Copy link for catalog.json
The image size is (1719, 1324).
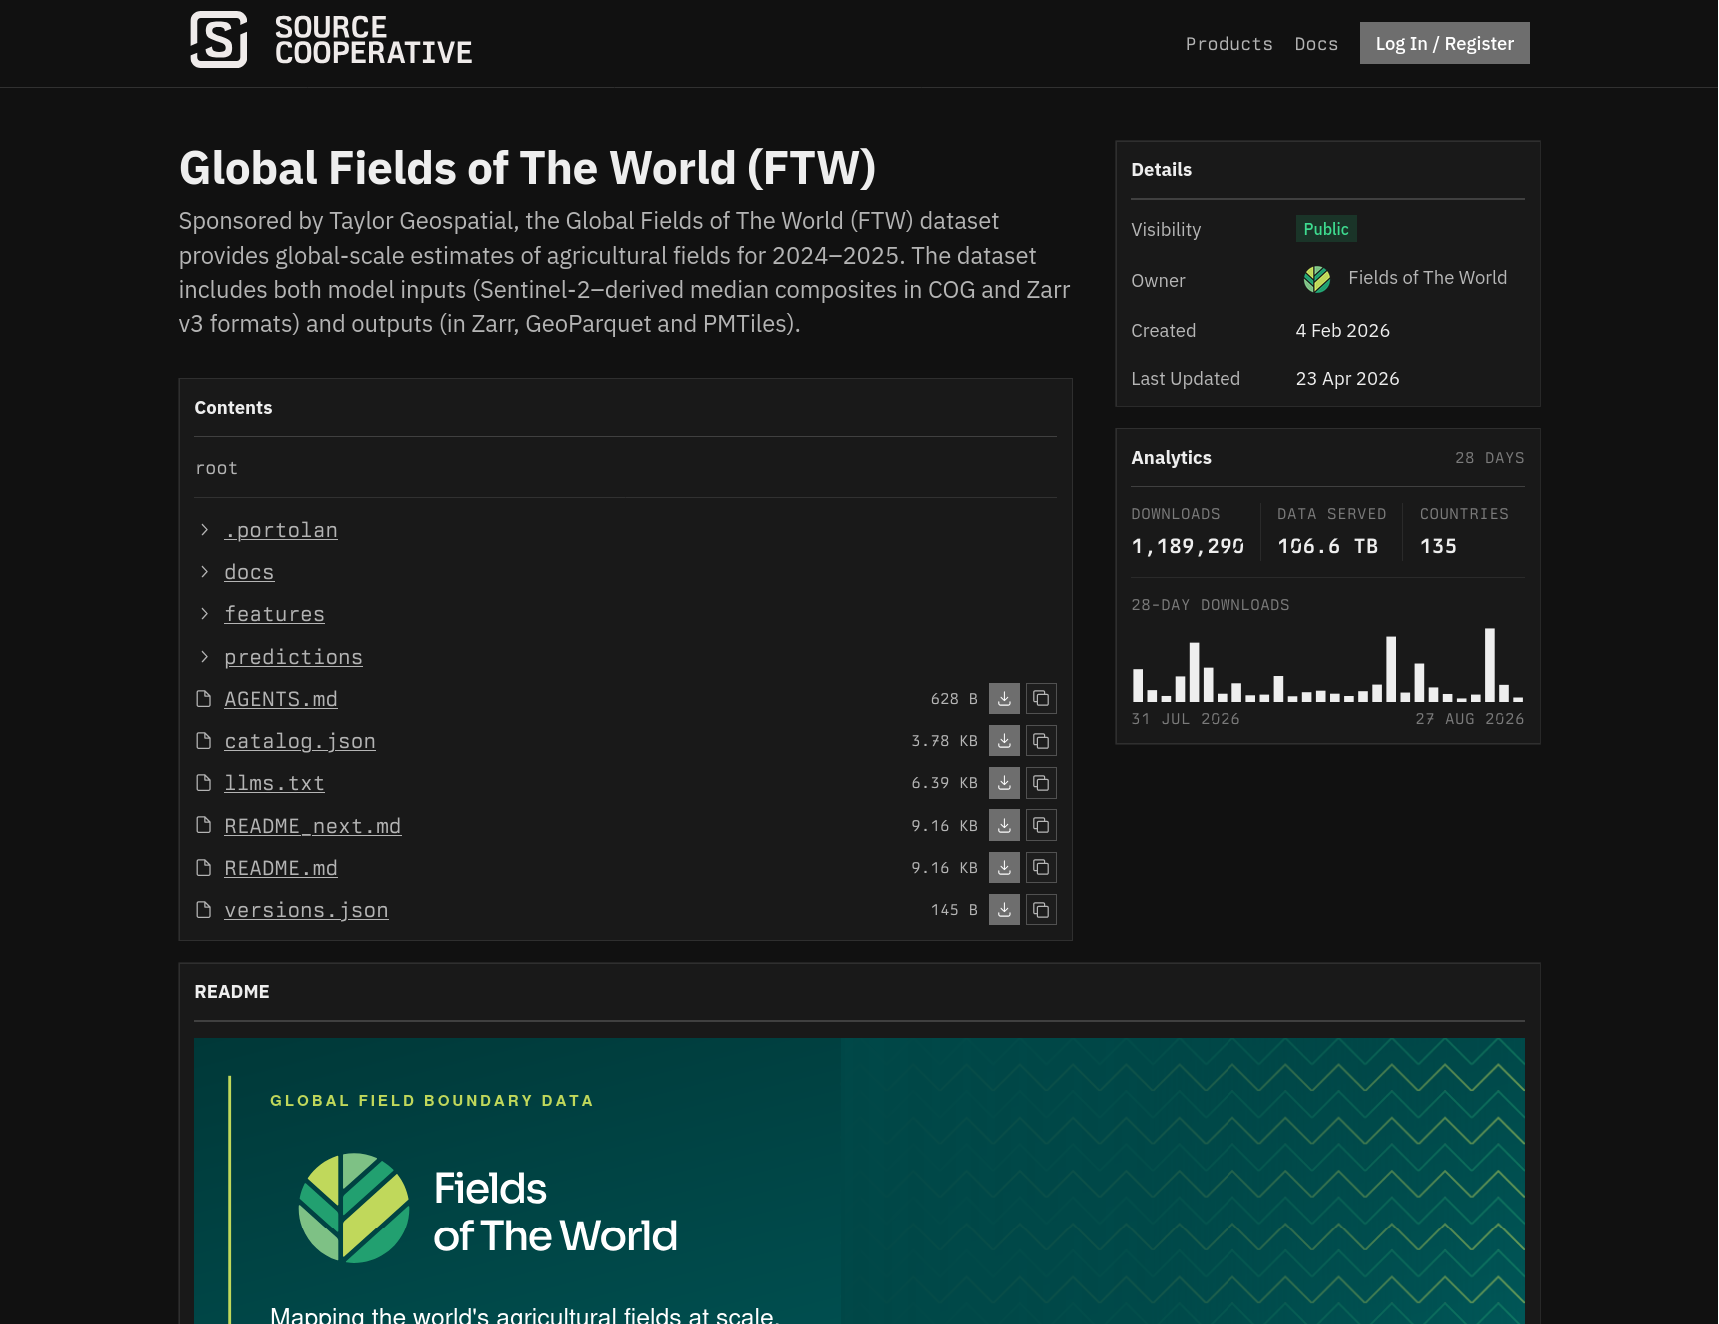(x=1041, y=741)
